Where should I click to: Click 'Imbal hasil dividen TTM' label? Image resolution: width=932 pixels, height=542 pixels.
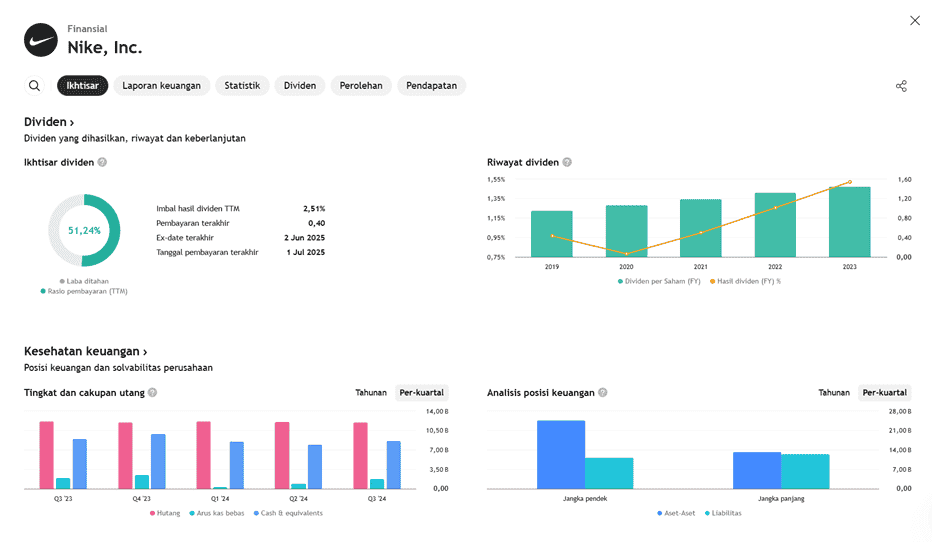pyautogui.click(x=198, y=209)
